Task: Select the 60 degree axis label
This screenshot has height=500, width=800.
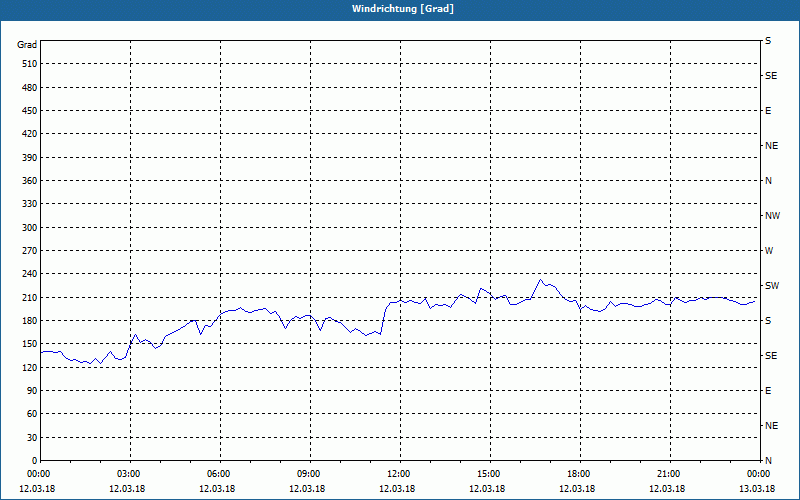Action: click(x=32, y=414)
